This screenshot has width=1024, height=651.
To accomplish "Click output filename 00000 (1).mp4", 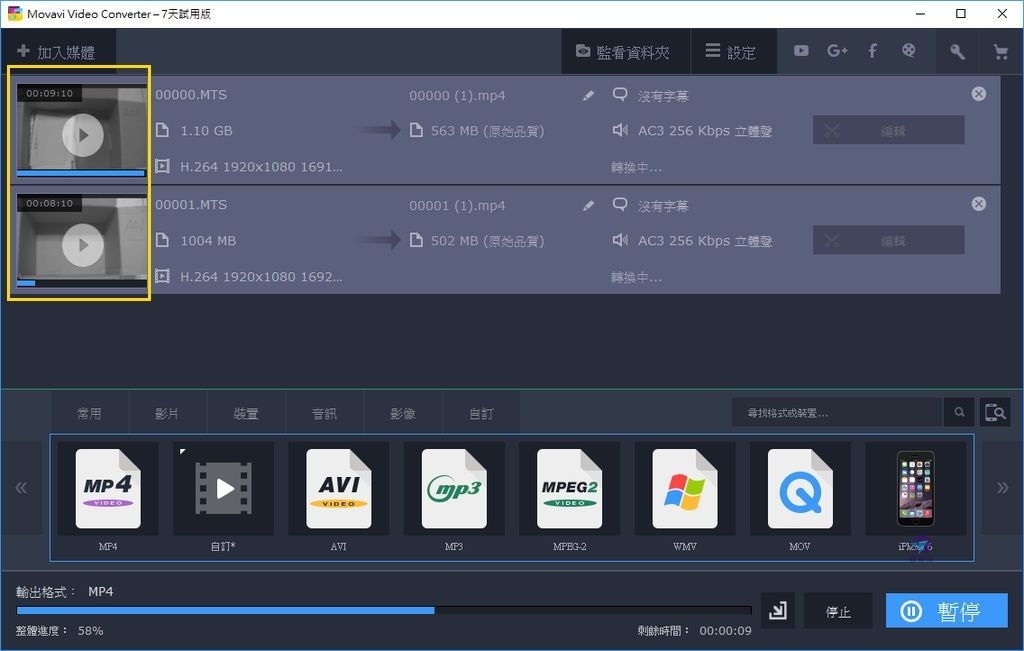I will [x=457, y=95].
